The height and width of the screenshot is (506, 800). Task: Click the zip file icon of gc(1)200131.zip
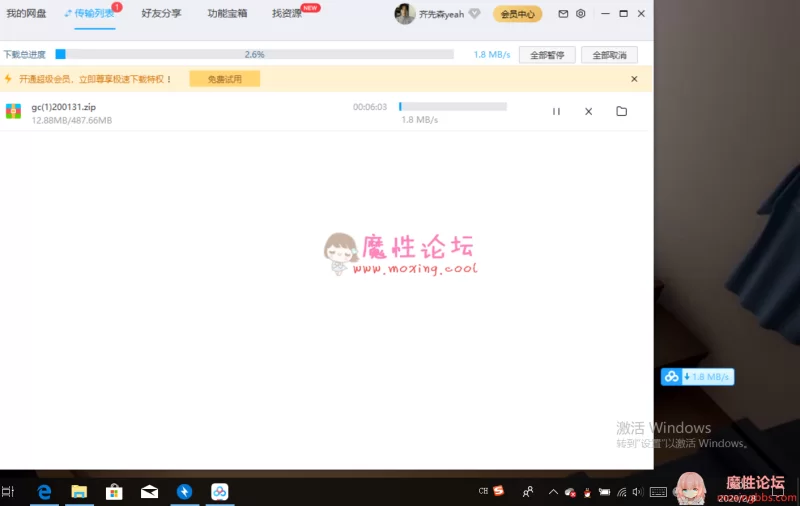coord(13,111)
